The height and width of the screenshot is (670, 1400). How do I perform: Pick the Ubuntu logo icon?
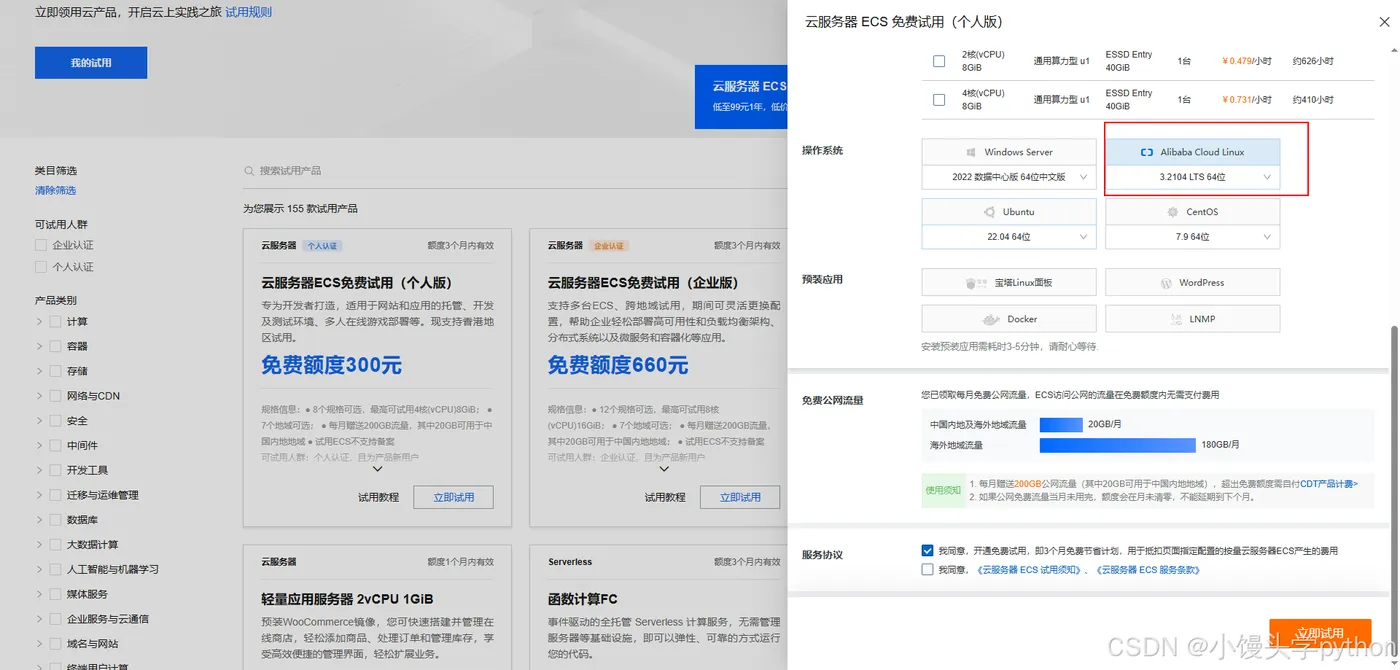990,212
